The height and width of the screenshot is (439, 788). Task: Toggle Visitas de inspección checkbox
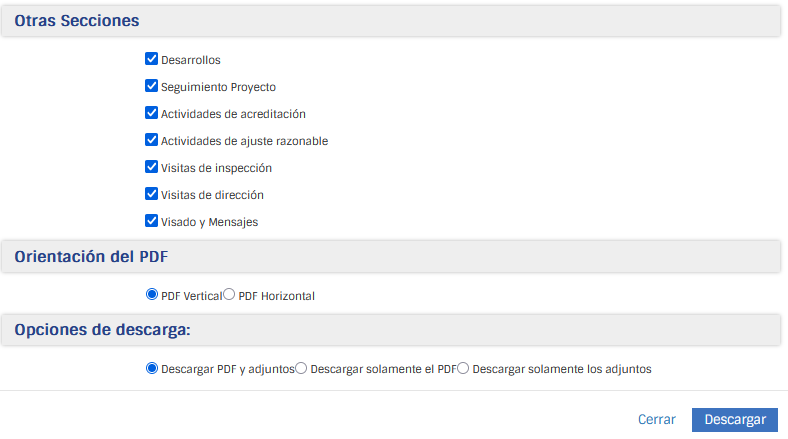pos(152,167)
